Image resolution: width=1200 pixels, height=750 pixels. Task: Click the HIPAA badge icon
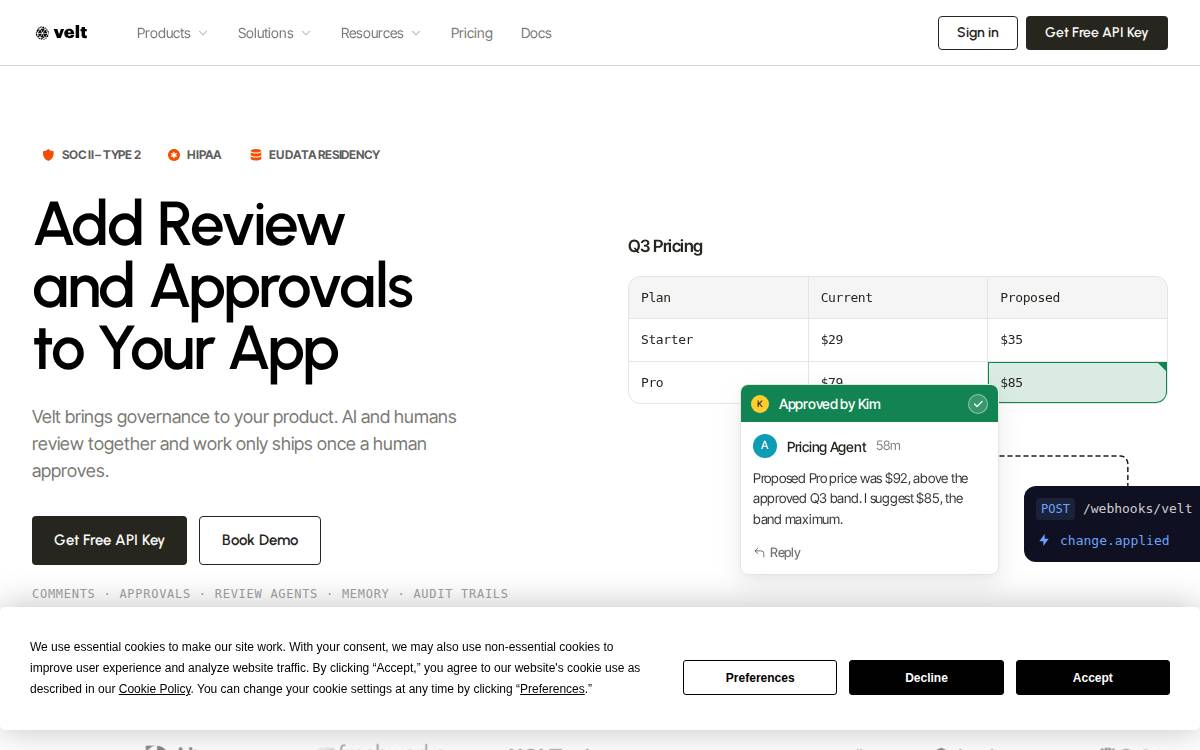pyautogui.click(x=174, y=155)
